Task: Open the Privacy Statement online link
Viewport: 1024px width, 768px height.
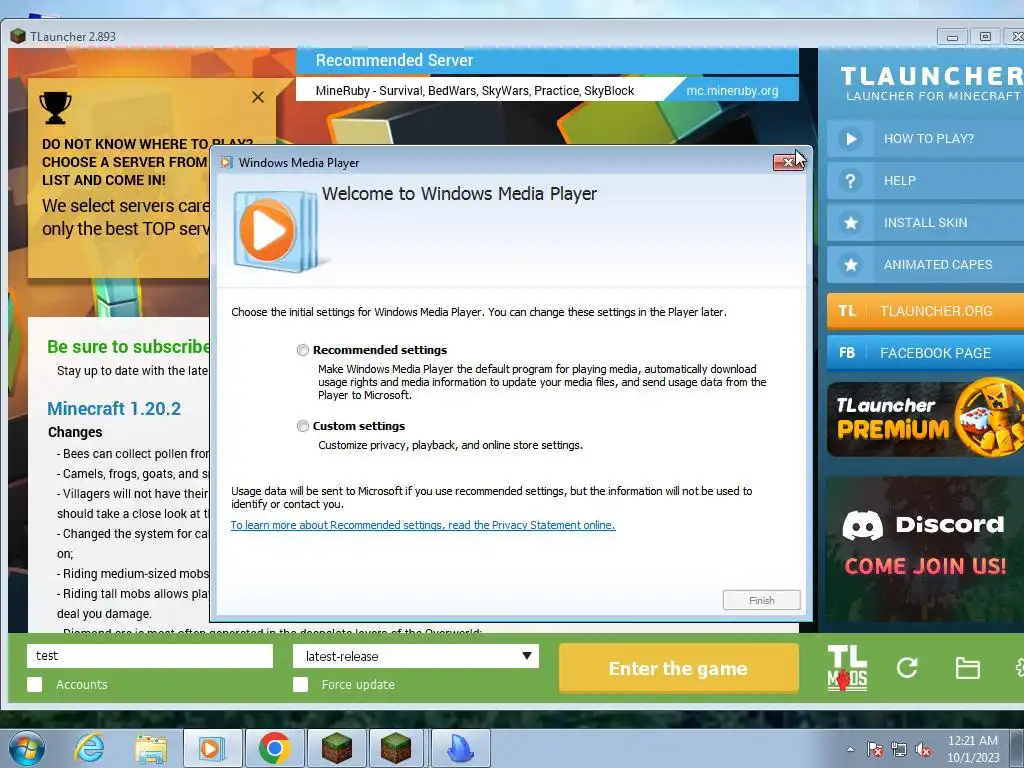Action: [x=423, y=525]
